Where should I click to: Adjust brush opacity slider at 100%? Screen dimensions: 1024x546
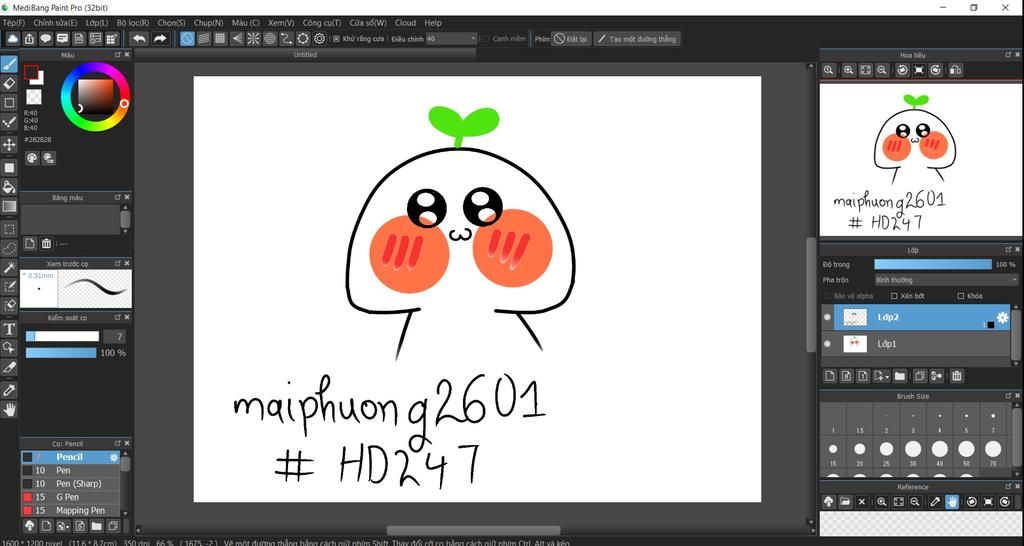pyautogui.click(x=61, y=353)
